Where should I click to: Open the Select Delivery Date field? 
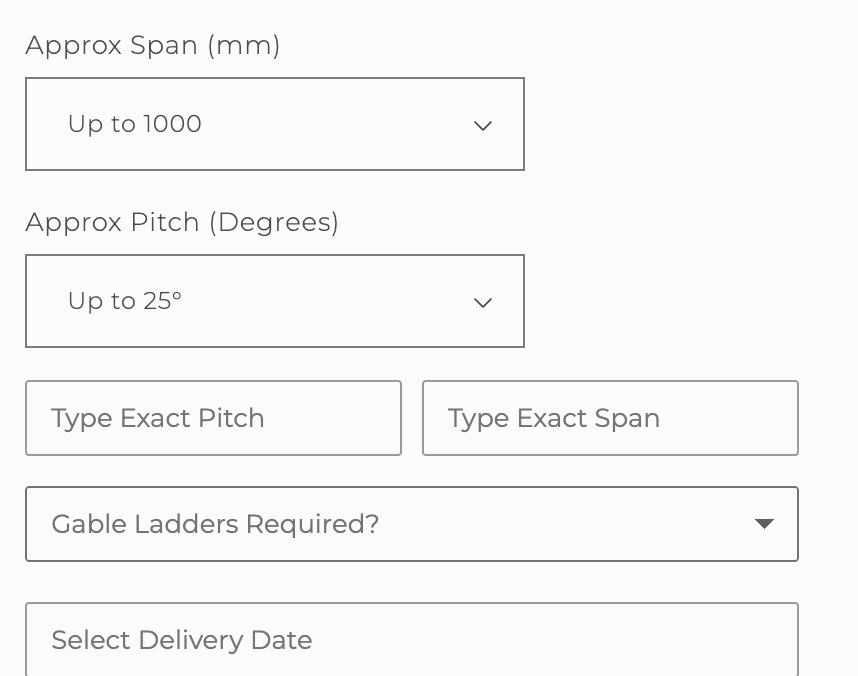(x=411, y=640)
